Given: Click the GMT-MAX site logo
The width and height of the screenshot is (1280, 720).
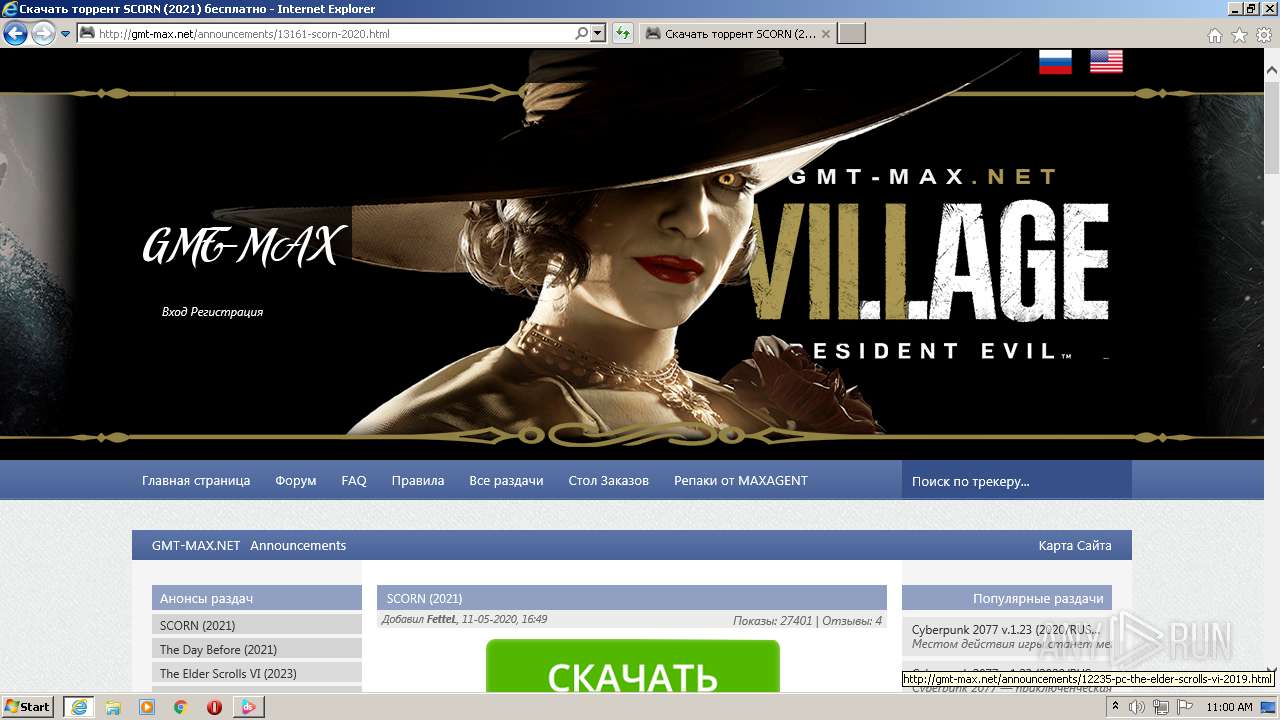Looking at the screenshot, I should [243, 246].
